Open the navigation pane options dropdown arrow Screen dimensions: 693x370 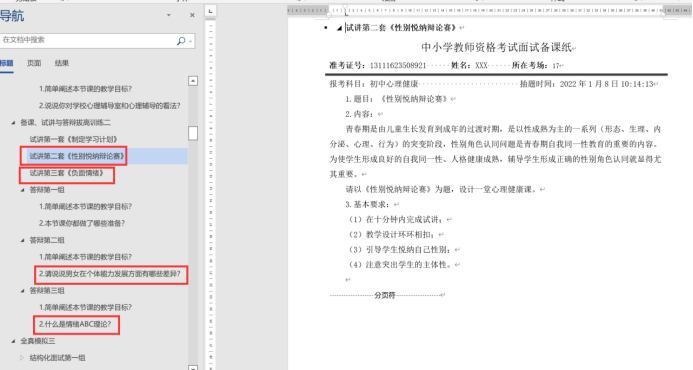click(168, 15)
